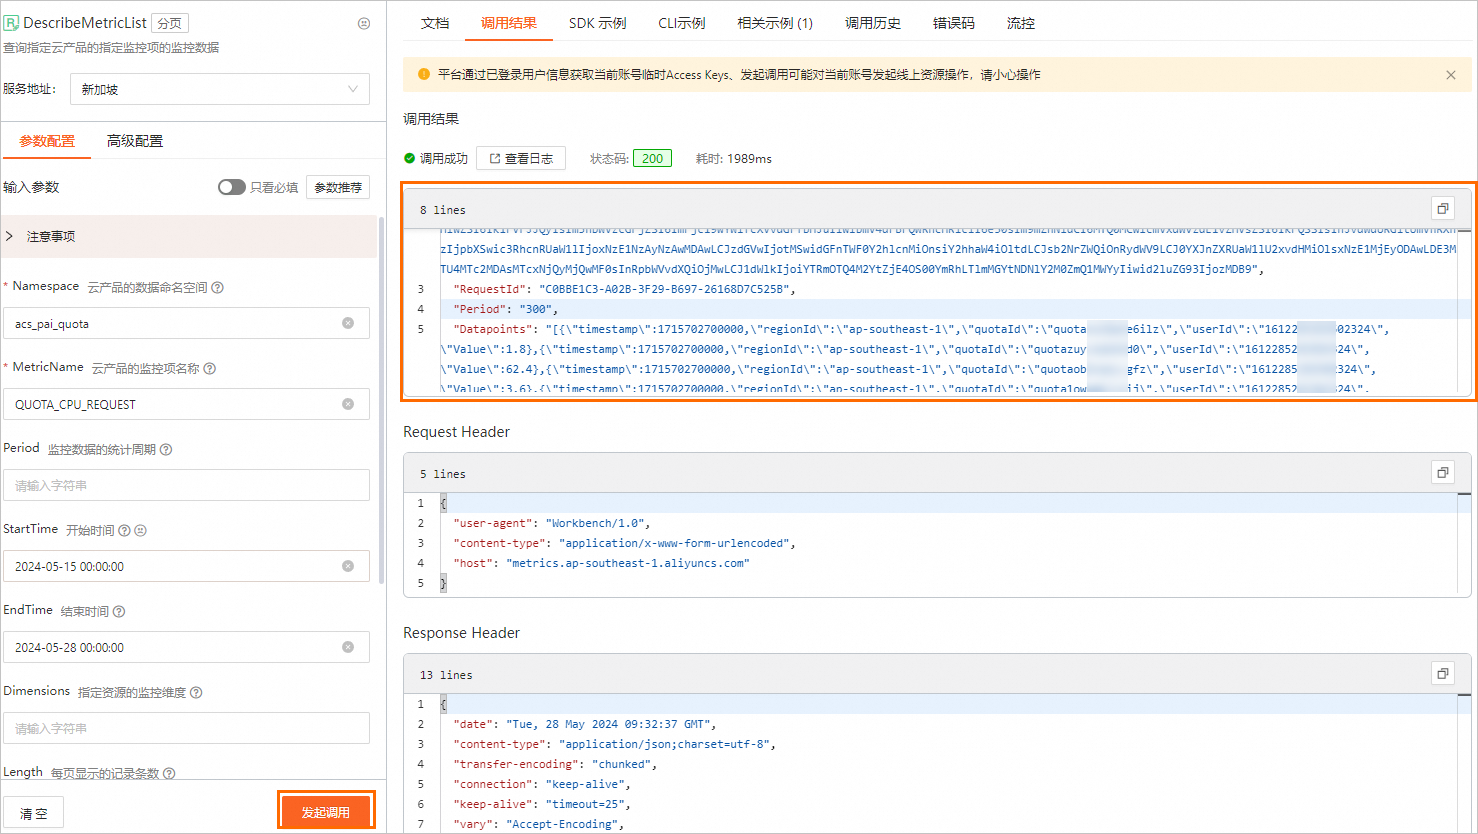Select the 调用结果 tab
Screen dimensions: 1478x834
509,23
